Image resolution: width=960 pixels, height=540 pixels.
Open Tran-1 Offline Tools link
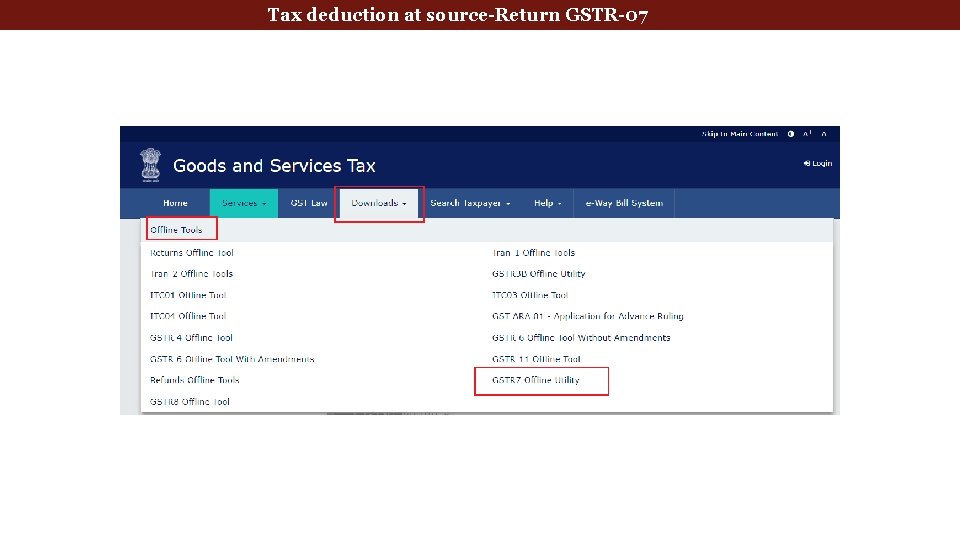[533, 252]
